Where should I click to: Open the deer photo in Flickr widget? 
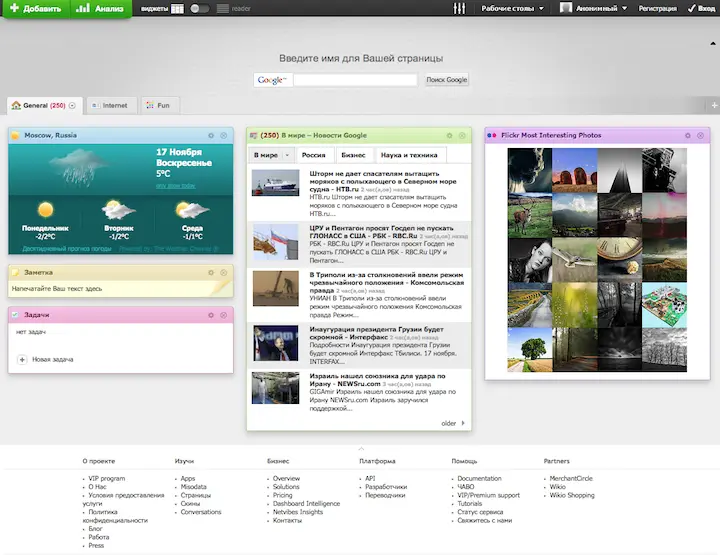[x=529, y=215]
